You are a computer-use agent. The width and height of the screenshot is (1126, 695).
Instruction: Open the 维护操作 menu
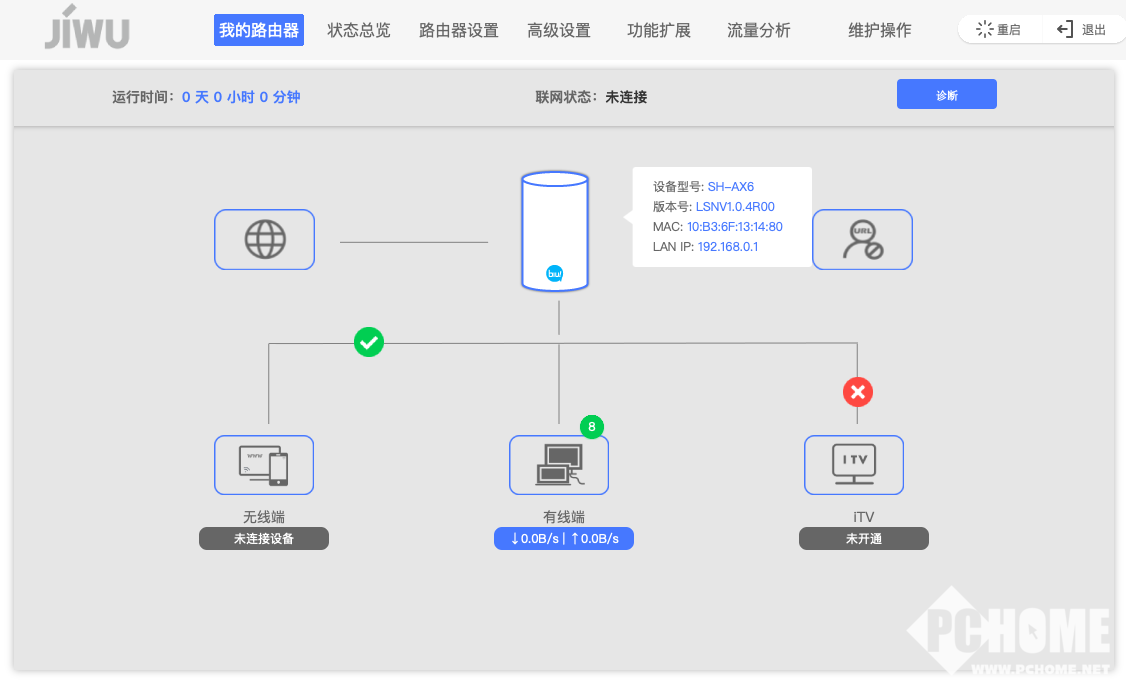(x=879, y=30)
